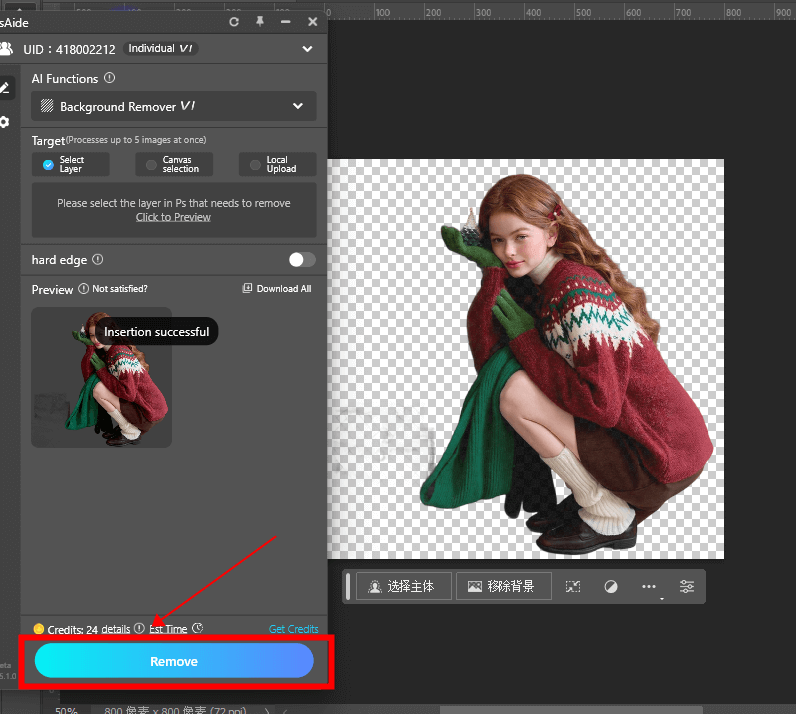Image resolution: width=796 pixels, height=714 pixels.
Task: Expand the UID account dropdown chevron
Action: pos(307,49)
